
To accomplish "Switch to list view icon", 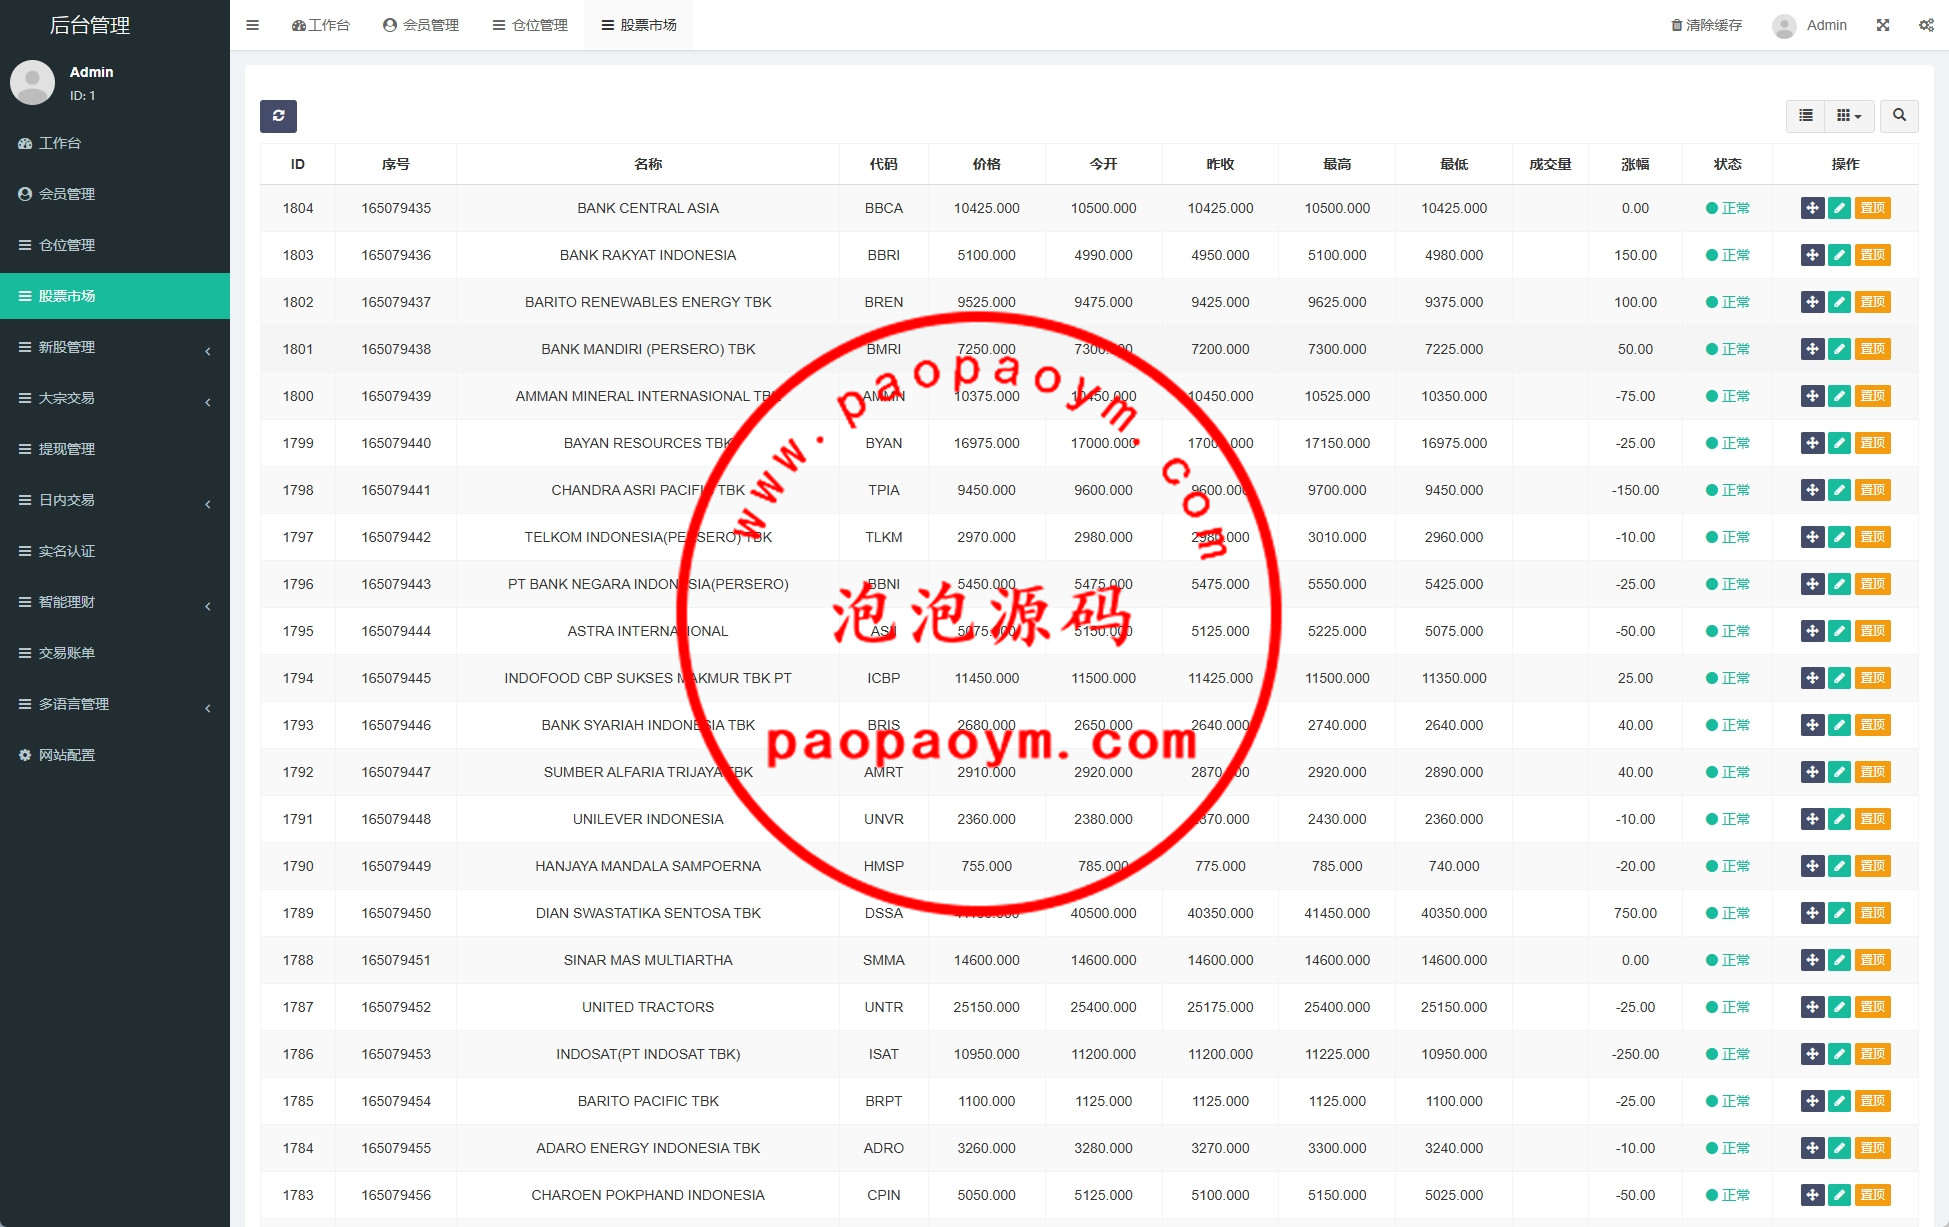I will 1806,116.
